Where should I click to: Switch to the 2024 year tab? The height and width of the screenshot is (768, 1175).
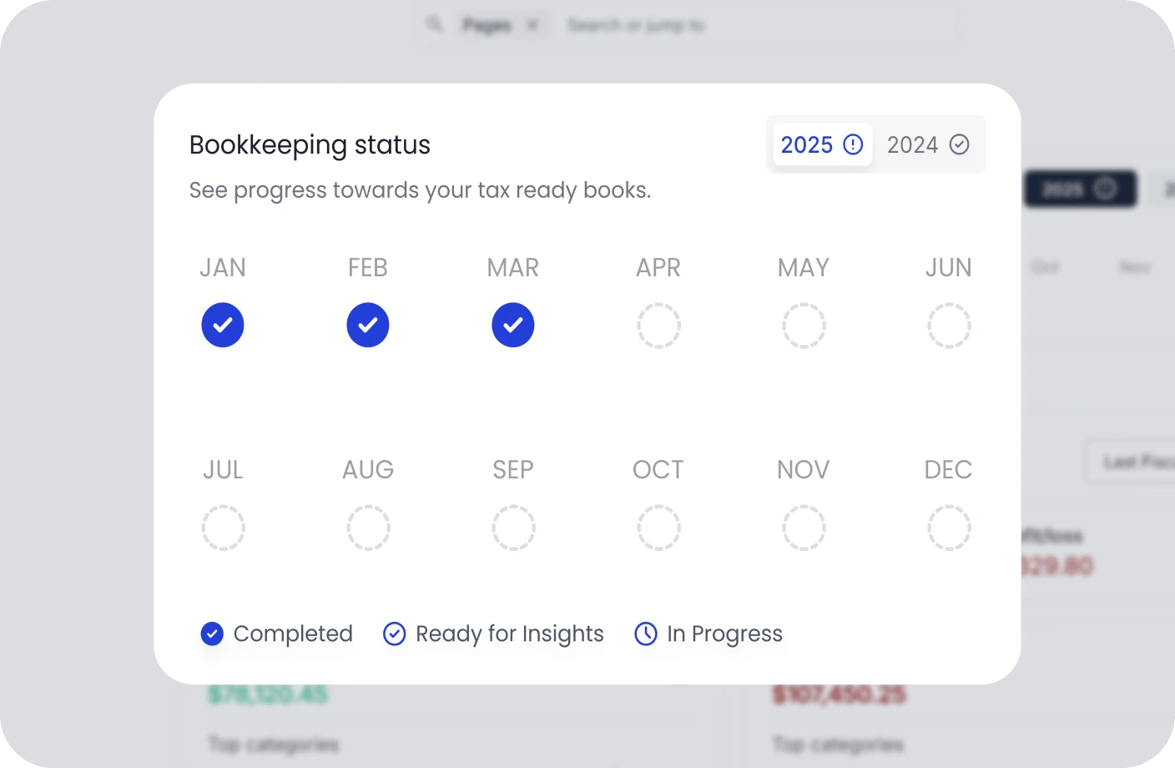click(x=928, y=145)
